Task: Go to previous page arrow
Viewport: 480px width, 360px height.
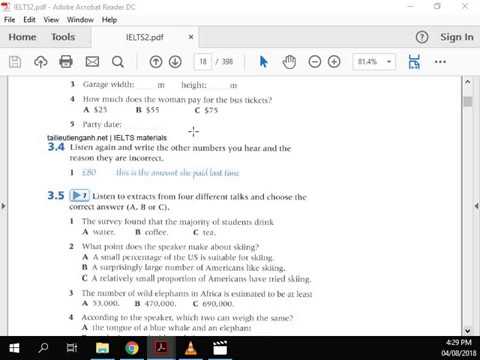Action: [x=156, y=62]
